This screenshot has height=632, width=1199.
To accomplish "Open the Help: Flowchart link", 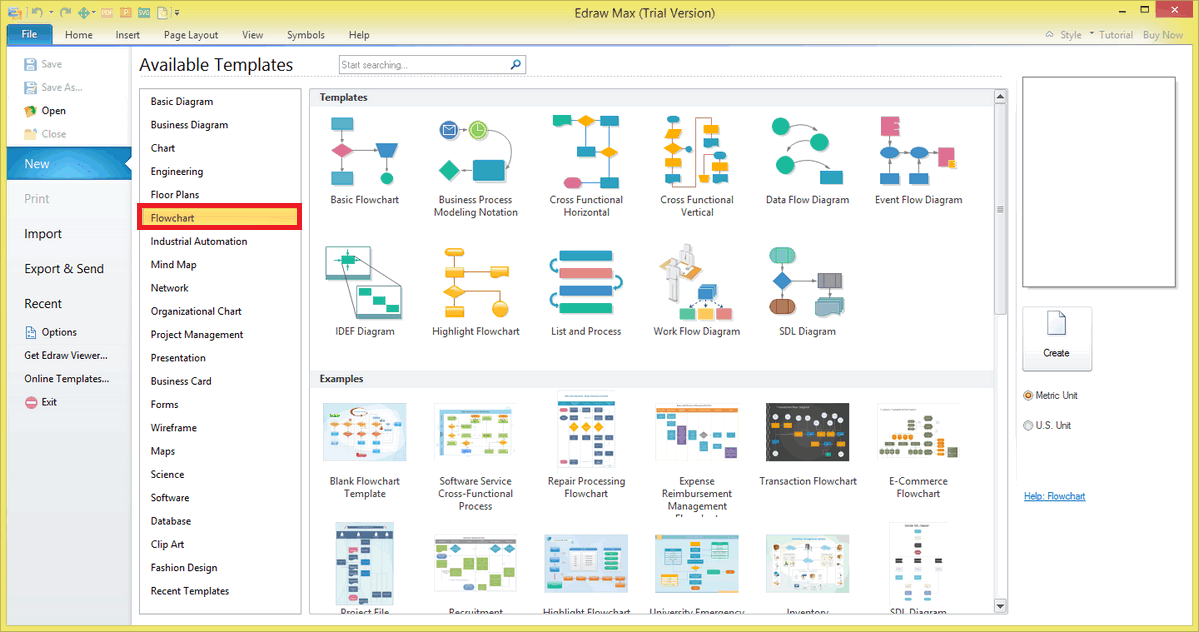I will click(1054, 496).
